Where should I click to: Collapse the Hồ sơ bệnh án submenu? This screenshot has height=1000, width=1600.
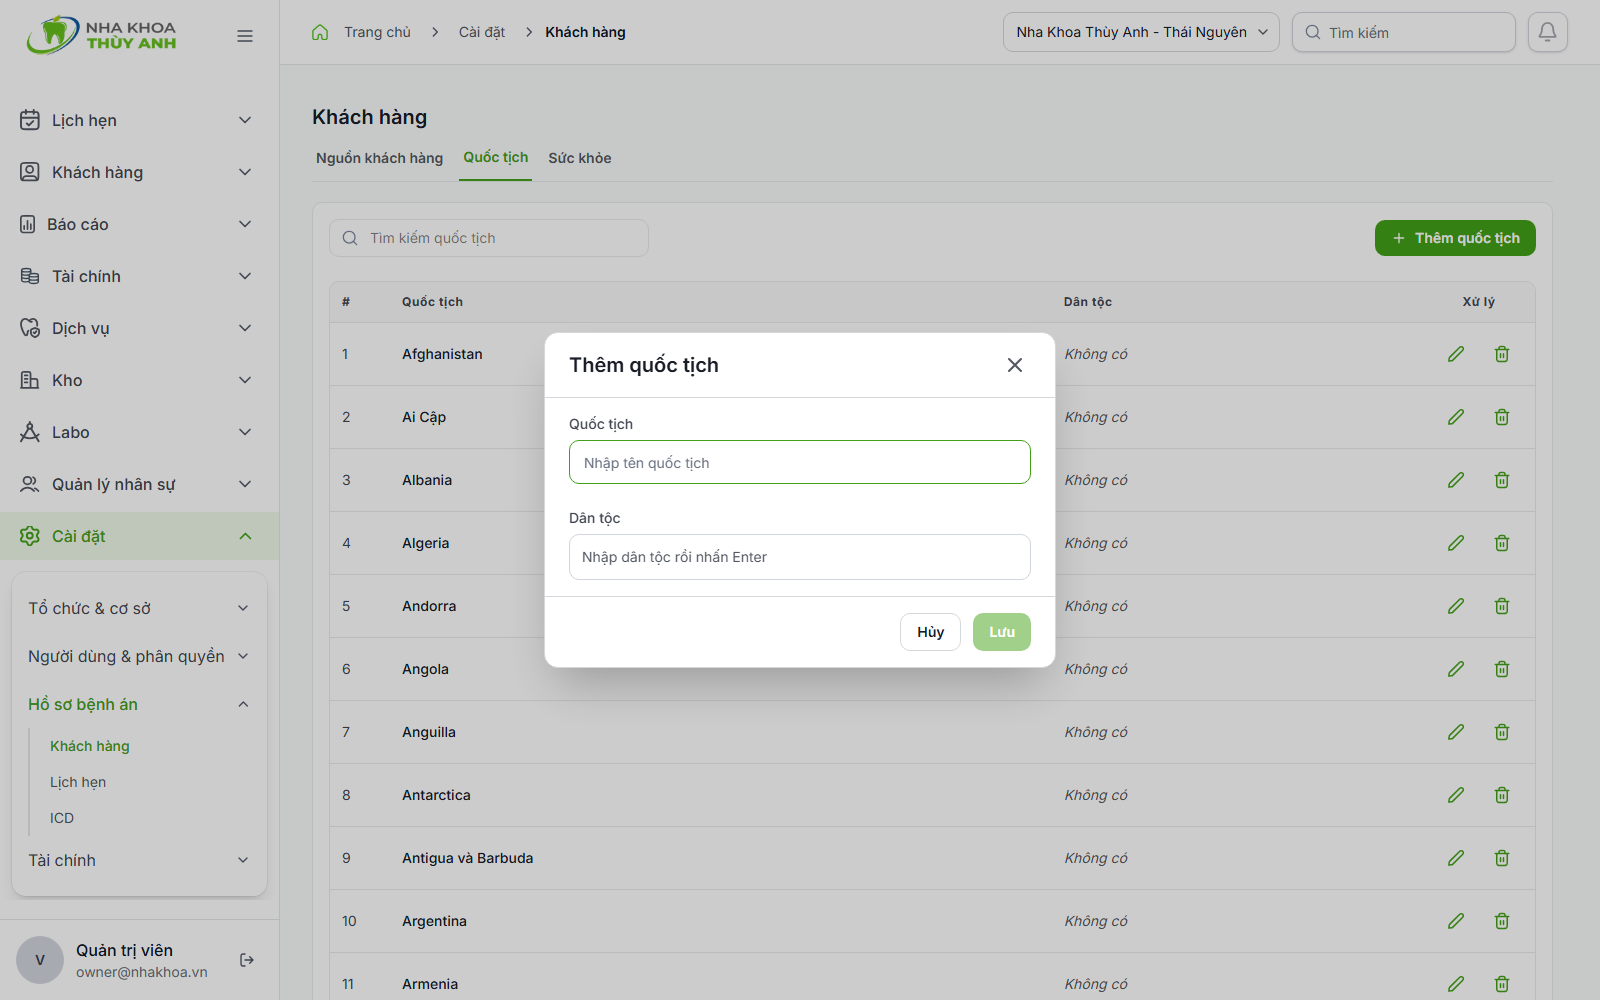(139, 704)
